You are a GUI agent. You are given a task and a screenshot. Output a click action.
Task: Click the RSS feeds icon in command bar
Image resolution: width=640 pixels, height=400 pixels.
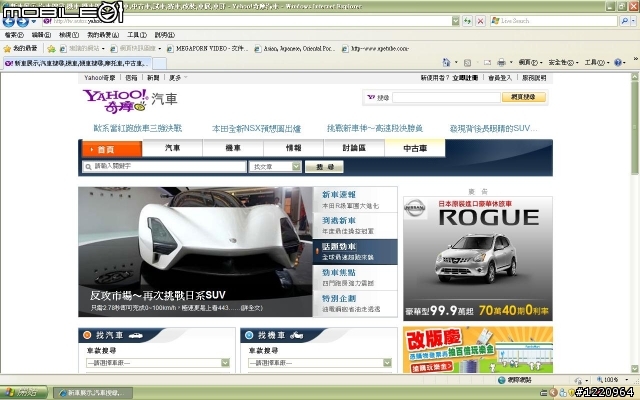pos(467,62)
